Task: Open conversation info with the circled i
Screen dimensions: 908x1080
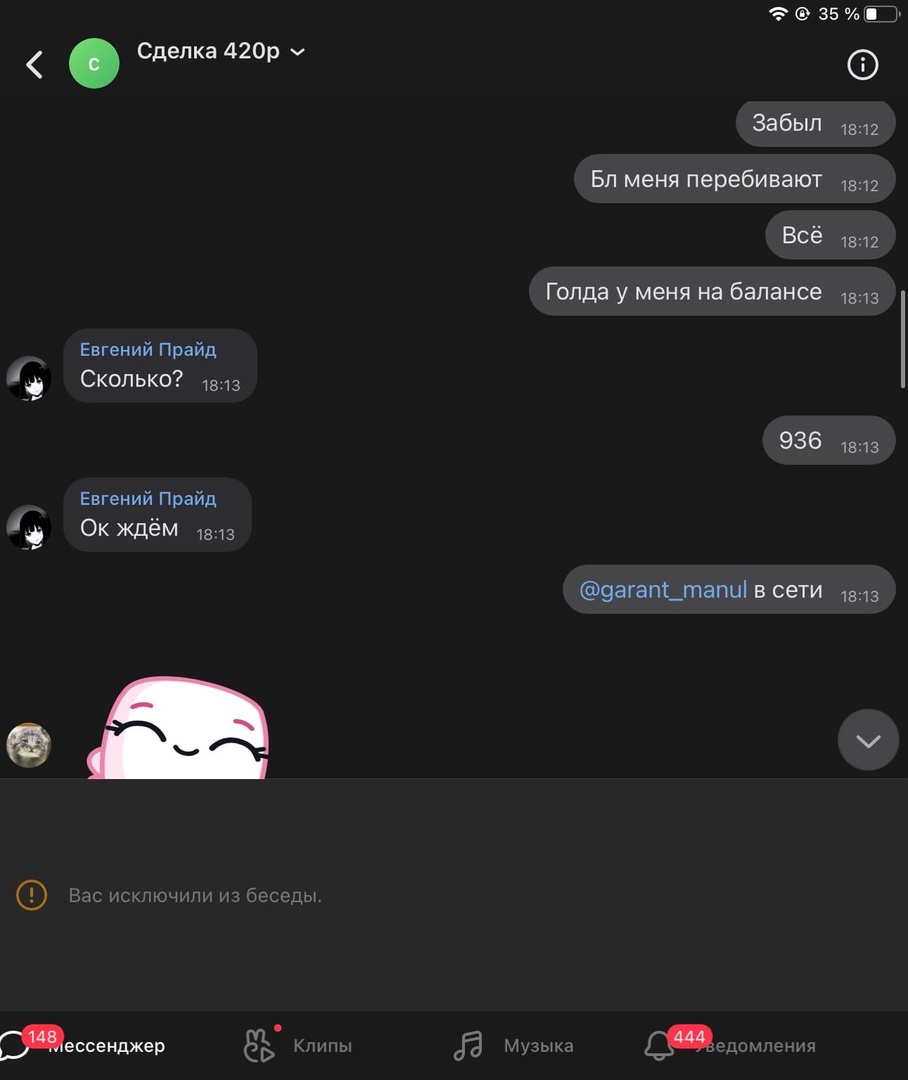Action: click(863, 65)
